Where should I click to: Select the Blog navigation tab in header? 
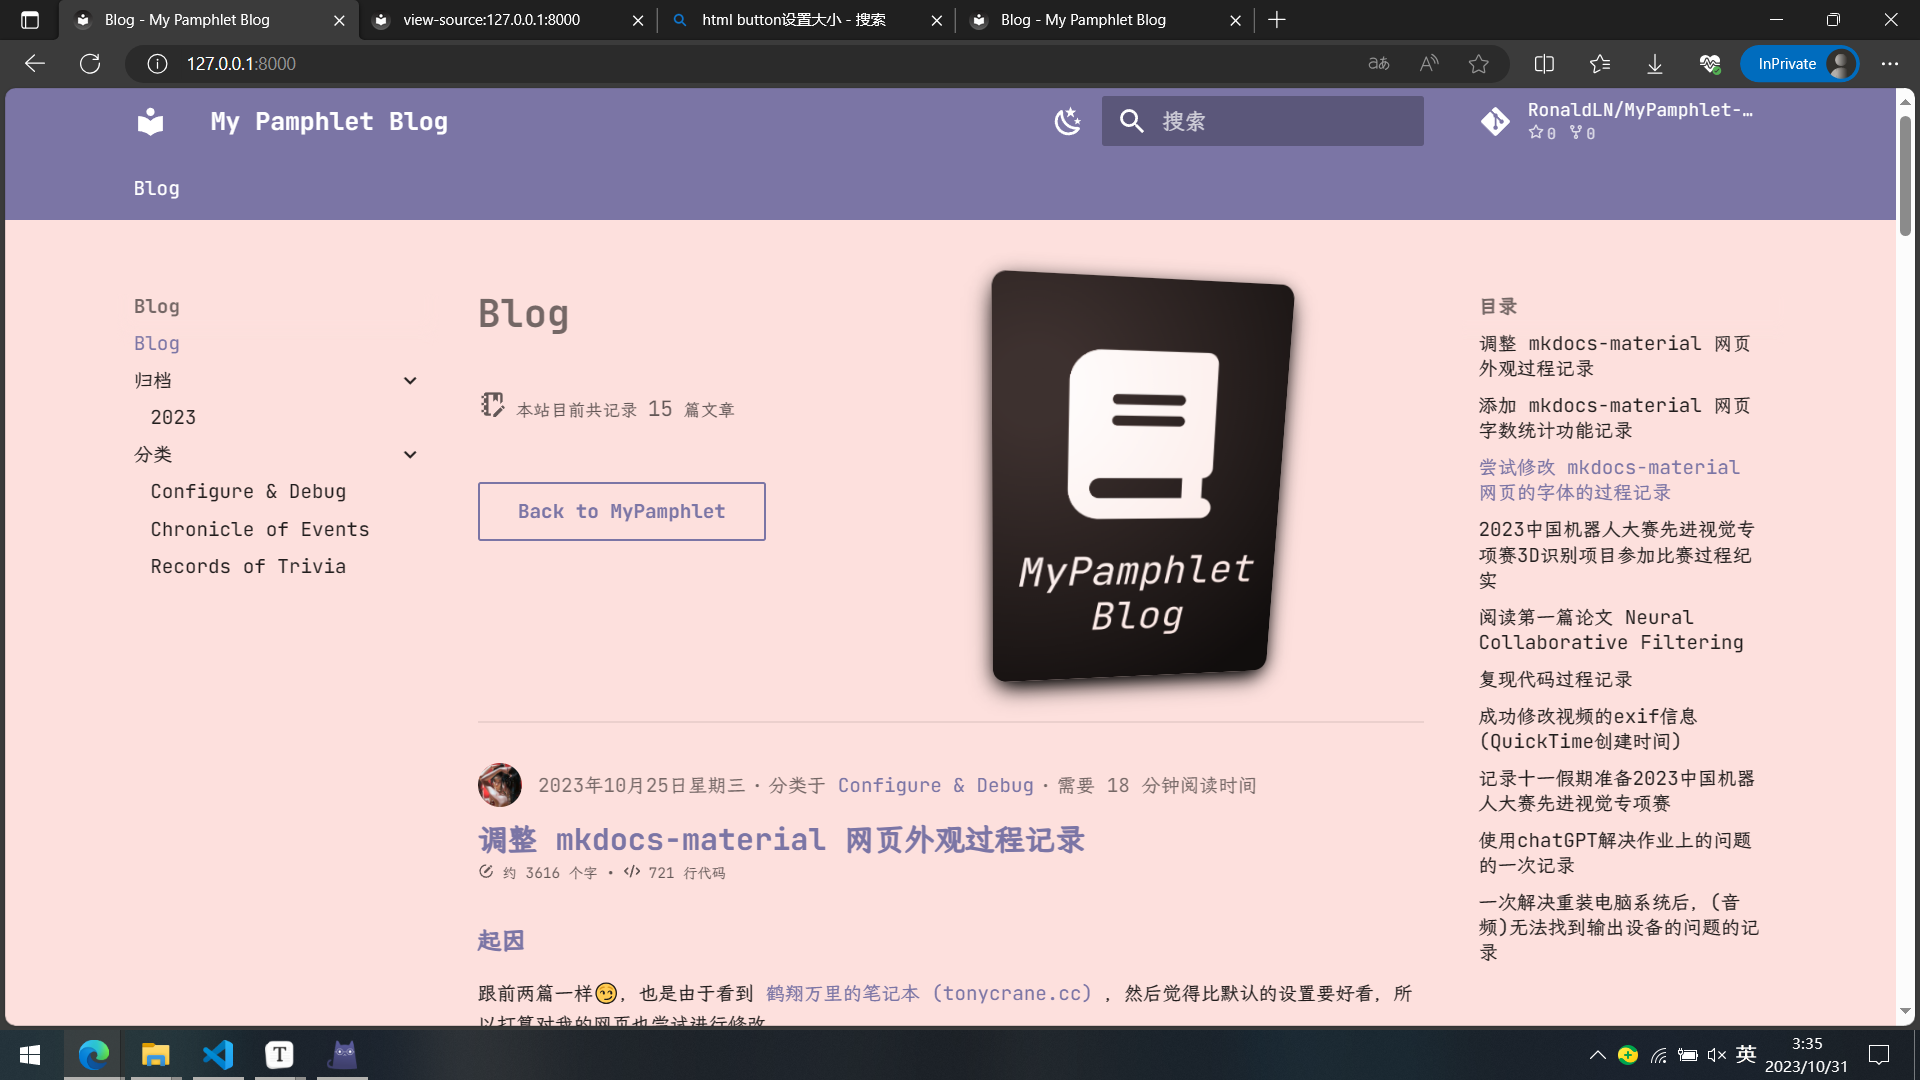[x=157, y=189]
